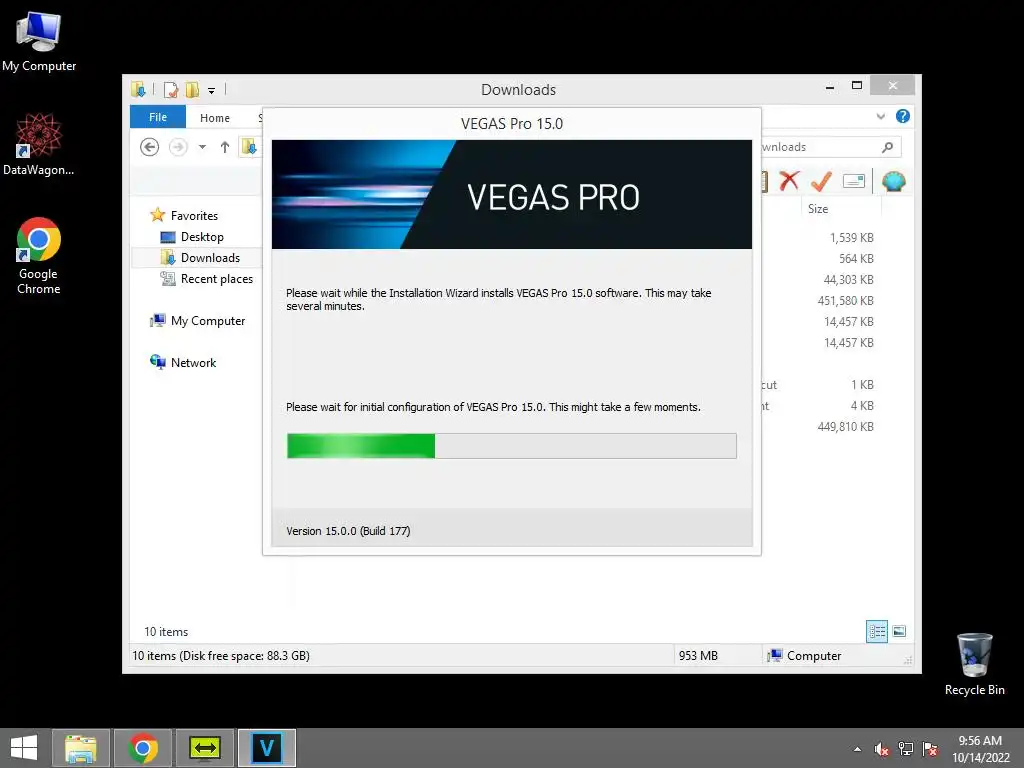Click the 953 MB status bar entry

(697, 656)
